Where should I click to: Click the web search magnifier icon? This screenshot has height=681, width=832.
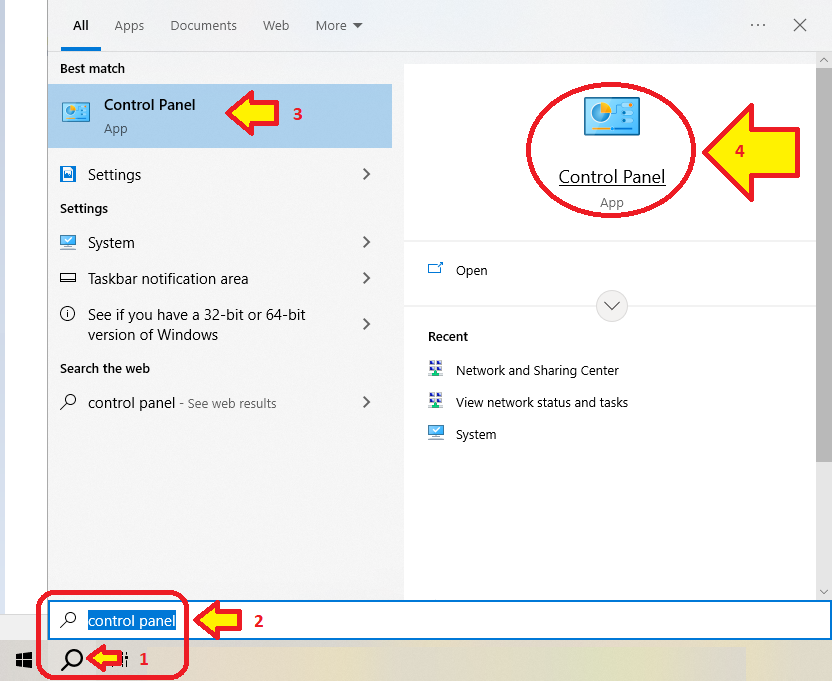68,402
